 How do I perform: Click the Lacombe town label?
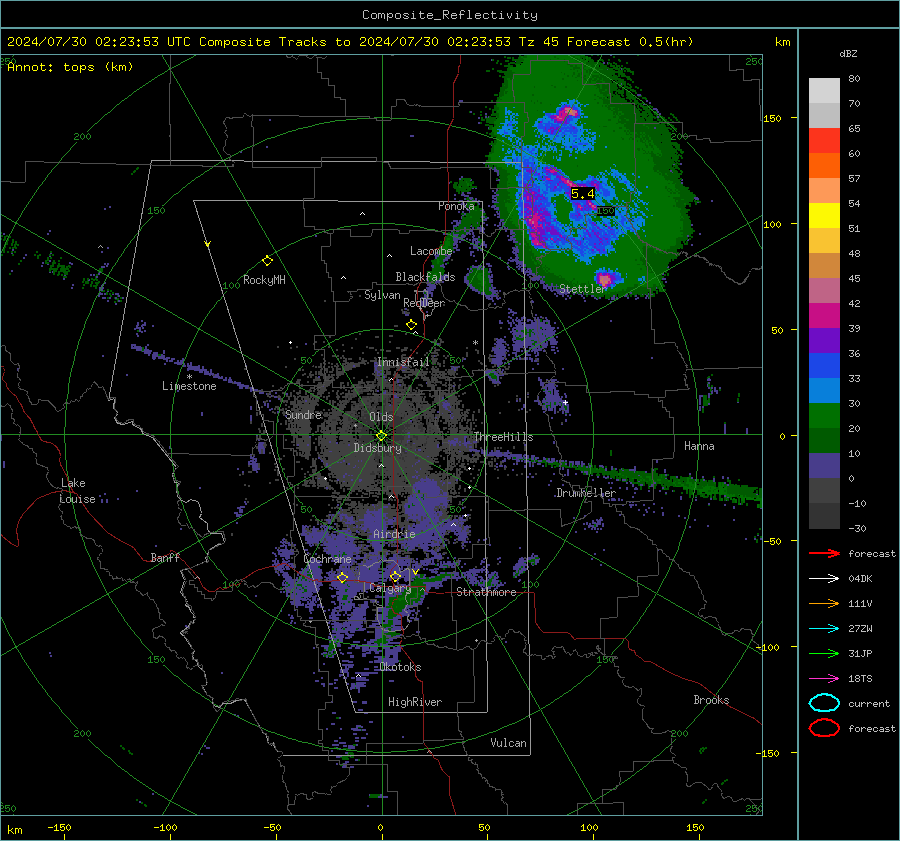click(x=431, y=251)
